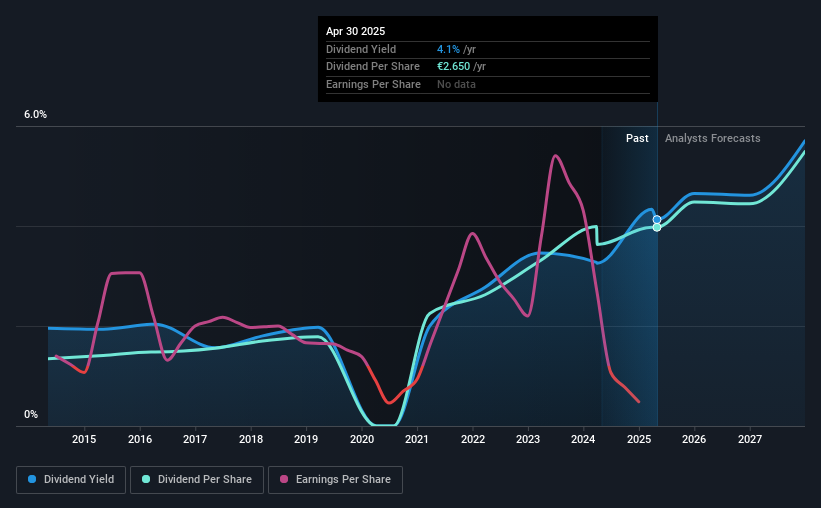Click the teal dot in Dividend Per Share legend
The height and width of the screenshot is (508, 821).
pyautogui.click(x=146, y=479)
